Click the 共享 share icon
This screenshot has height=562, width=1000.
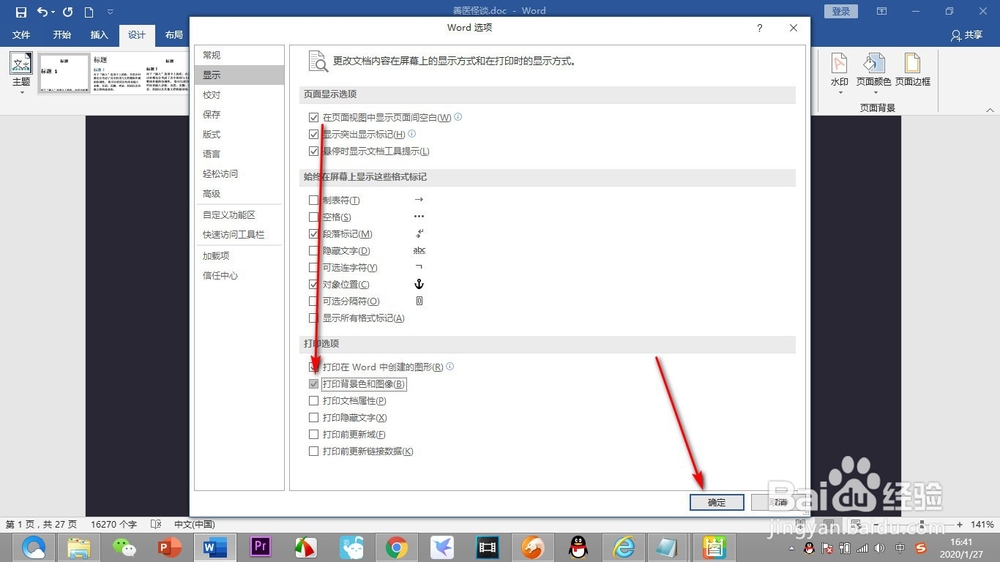click(966, 35)
